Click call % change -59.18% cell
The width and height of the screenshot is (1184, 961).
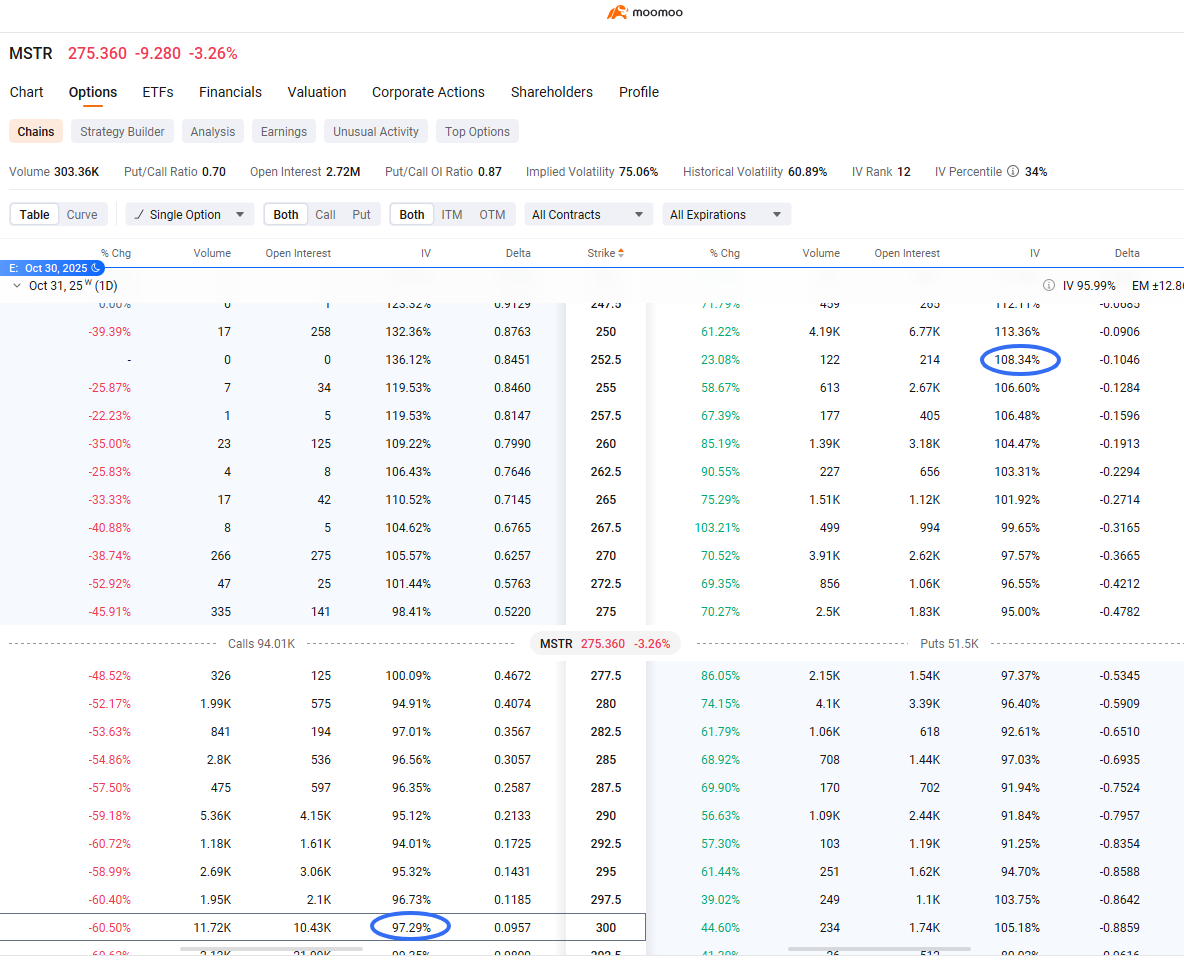coord(109,815)
